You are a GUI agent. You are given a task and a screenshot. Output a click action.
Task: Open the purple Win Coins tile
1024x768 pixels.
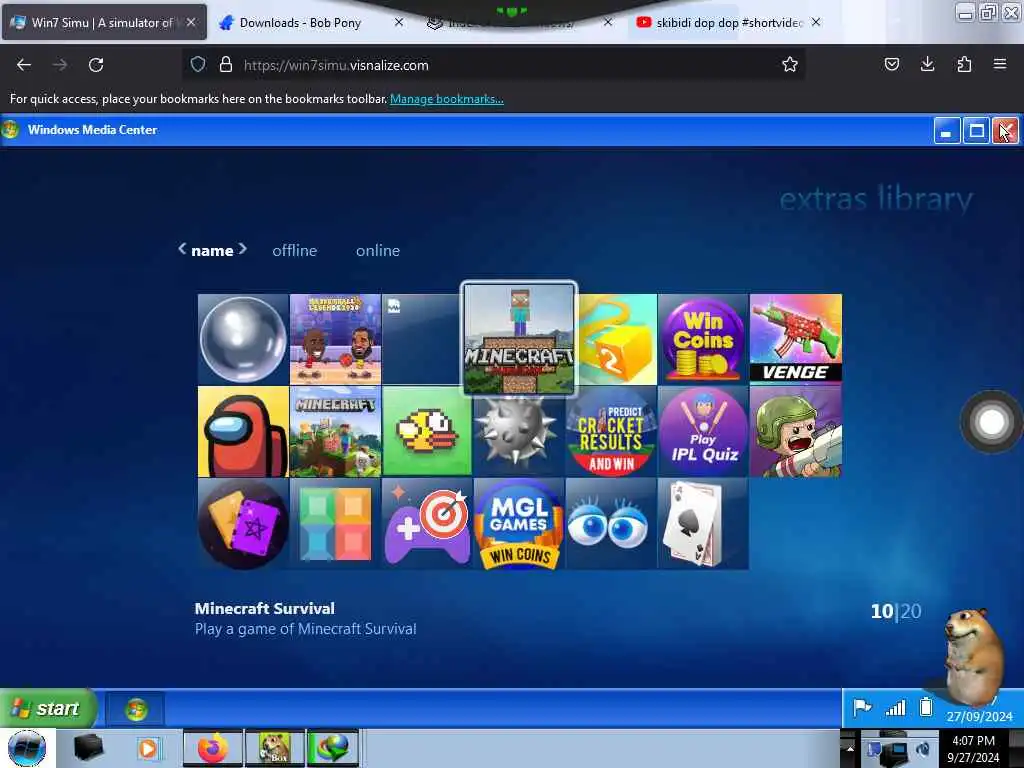click(703, 339)
